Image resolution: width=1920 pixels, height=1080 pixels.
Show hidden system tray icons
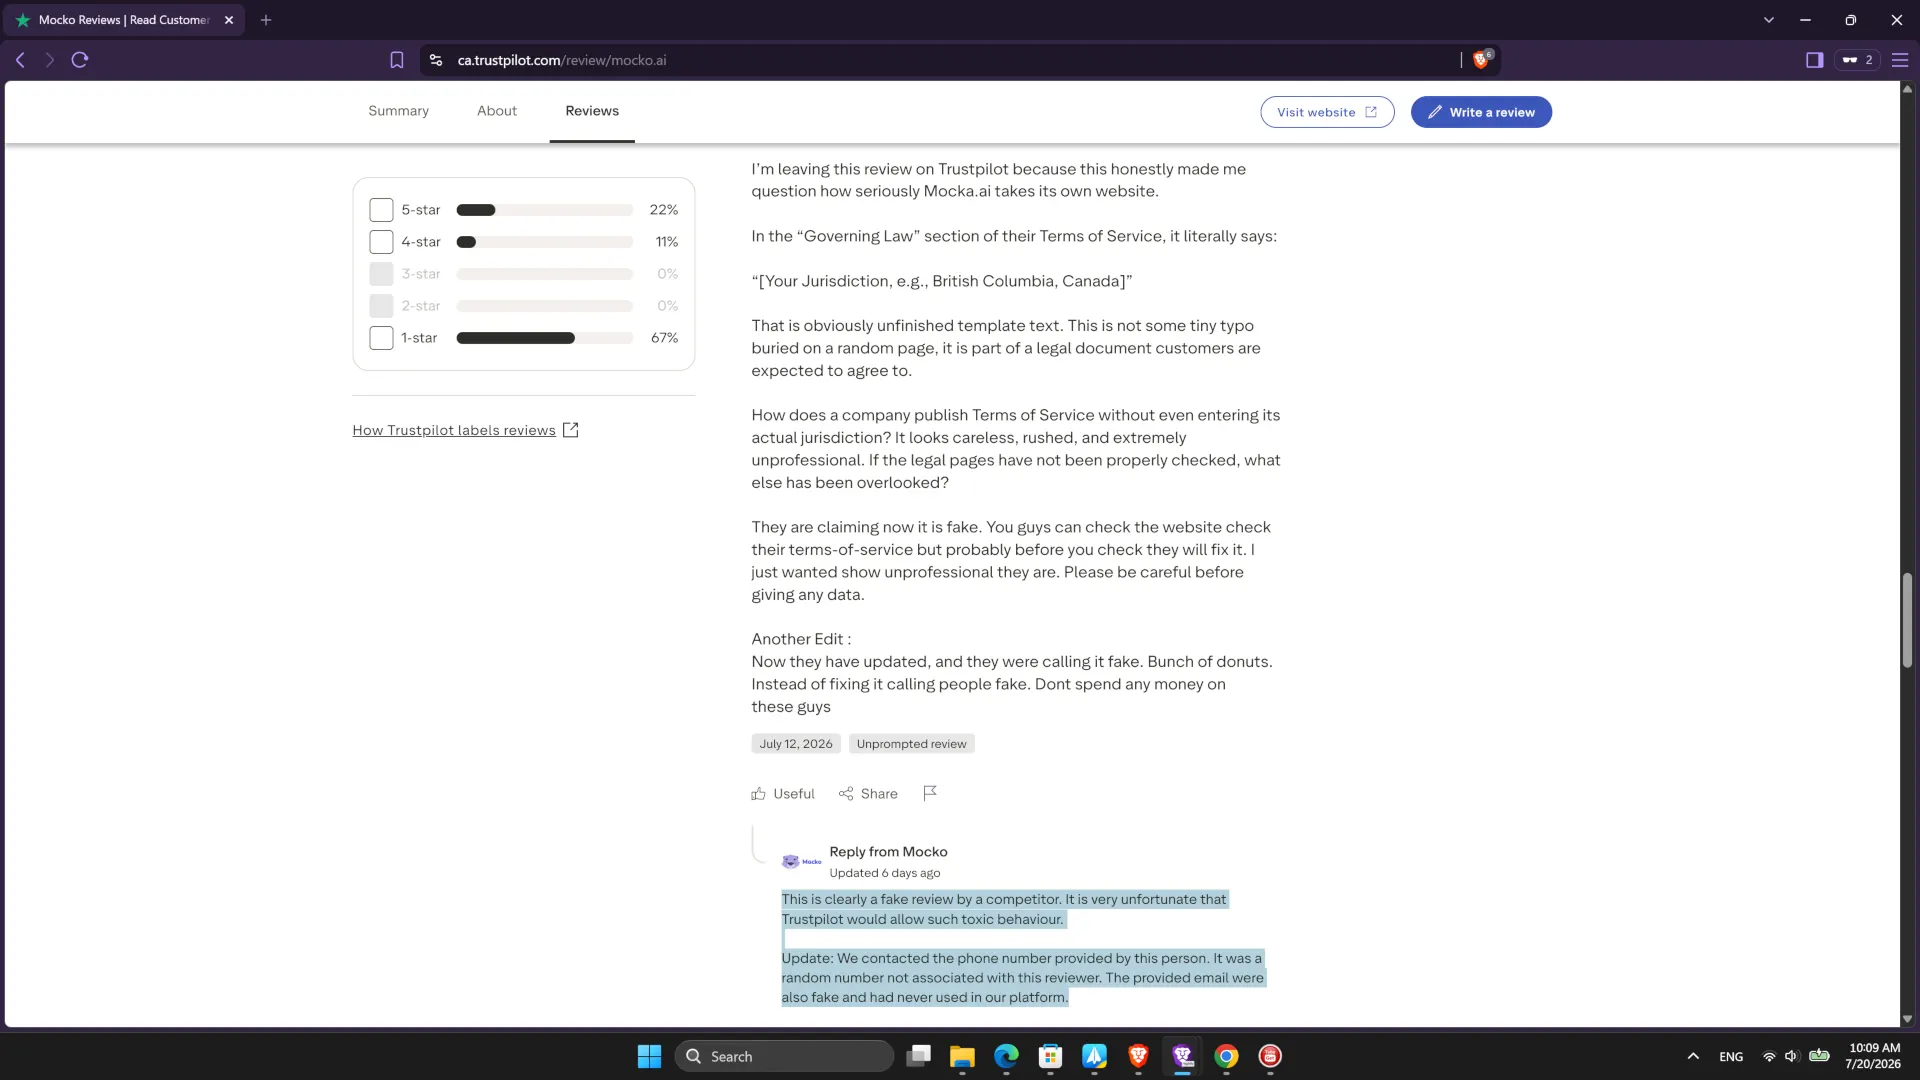point(1693,1056)
